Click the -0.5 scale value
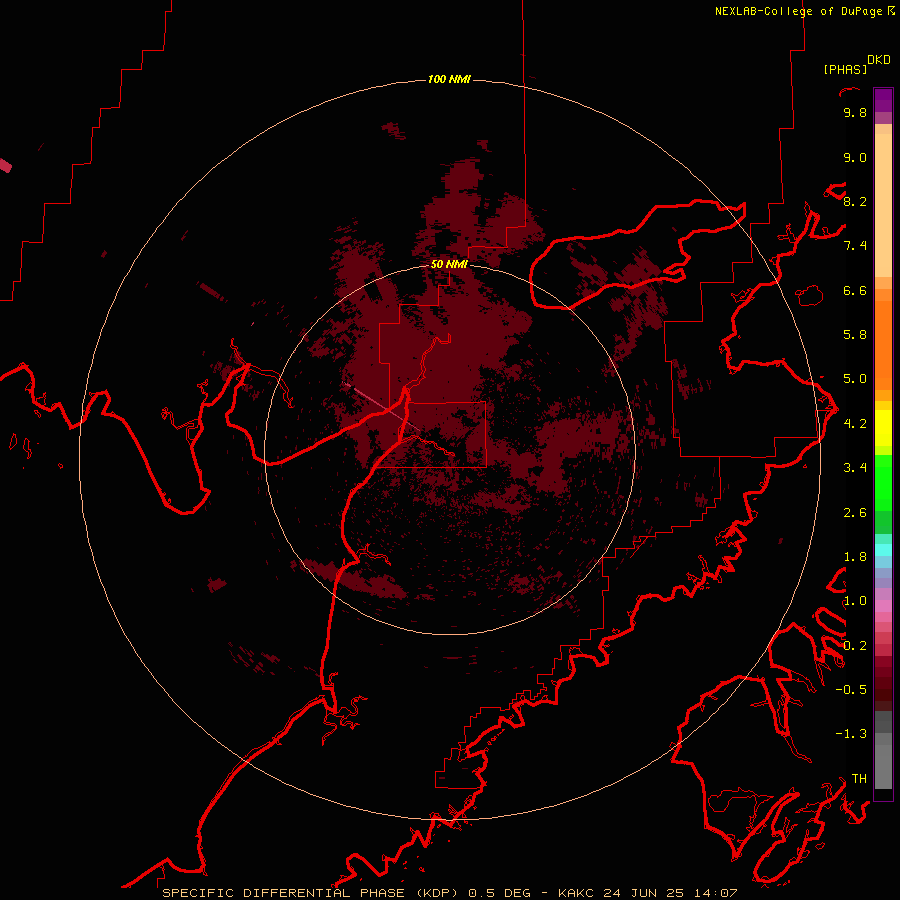The height and width of the screenshot is (900, 900). click(851, 690)
